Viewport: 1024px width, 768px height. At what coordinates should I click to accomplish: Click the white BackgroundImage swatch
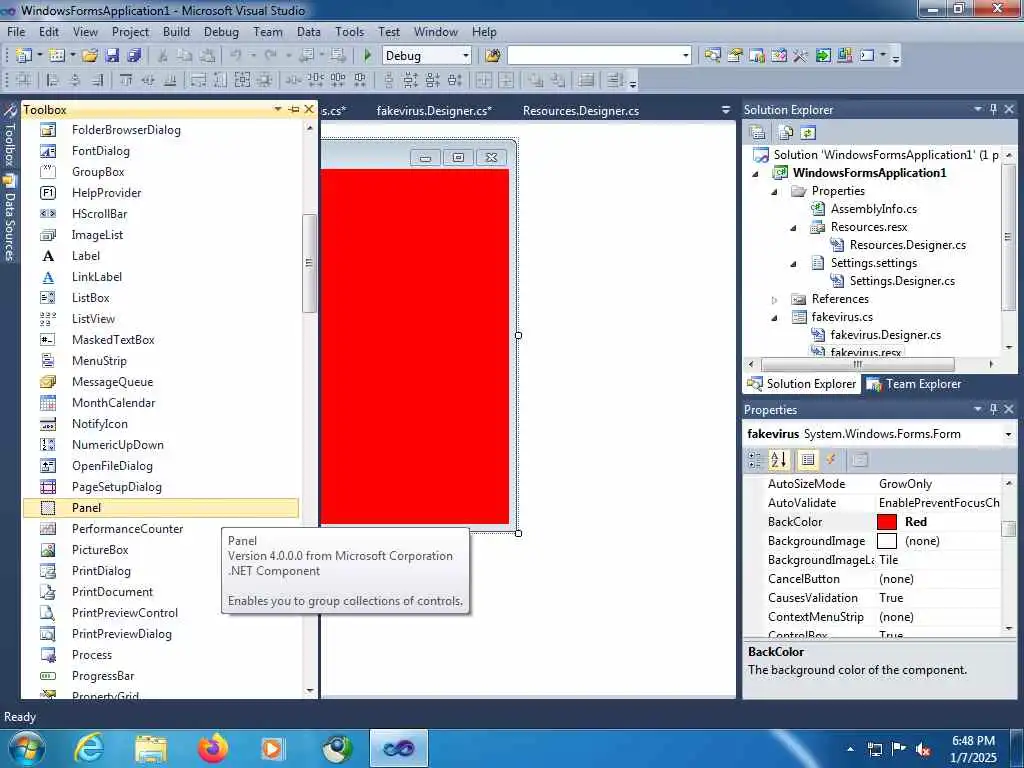coord(886,541)
